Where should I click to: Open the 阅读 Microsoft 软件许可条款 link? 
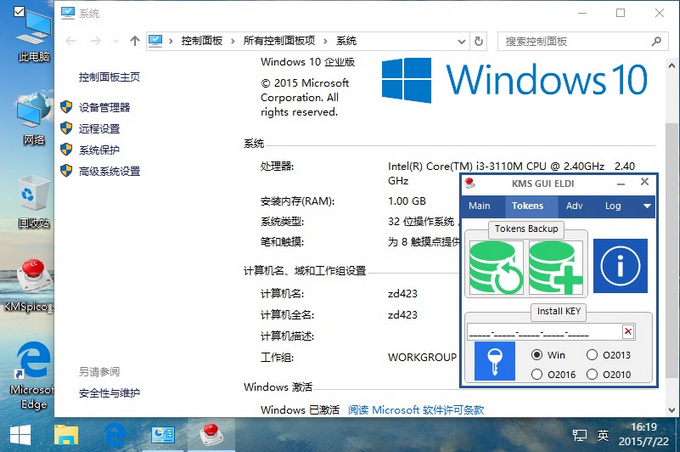(415, 410)
